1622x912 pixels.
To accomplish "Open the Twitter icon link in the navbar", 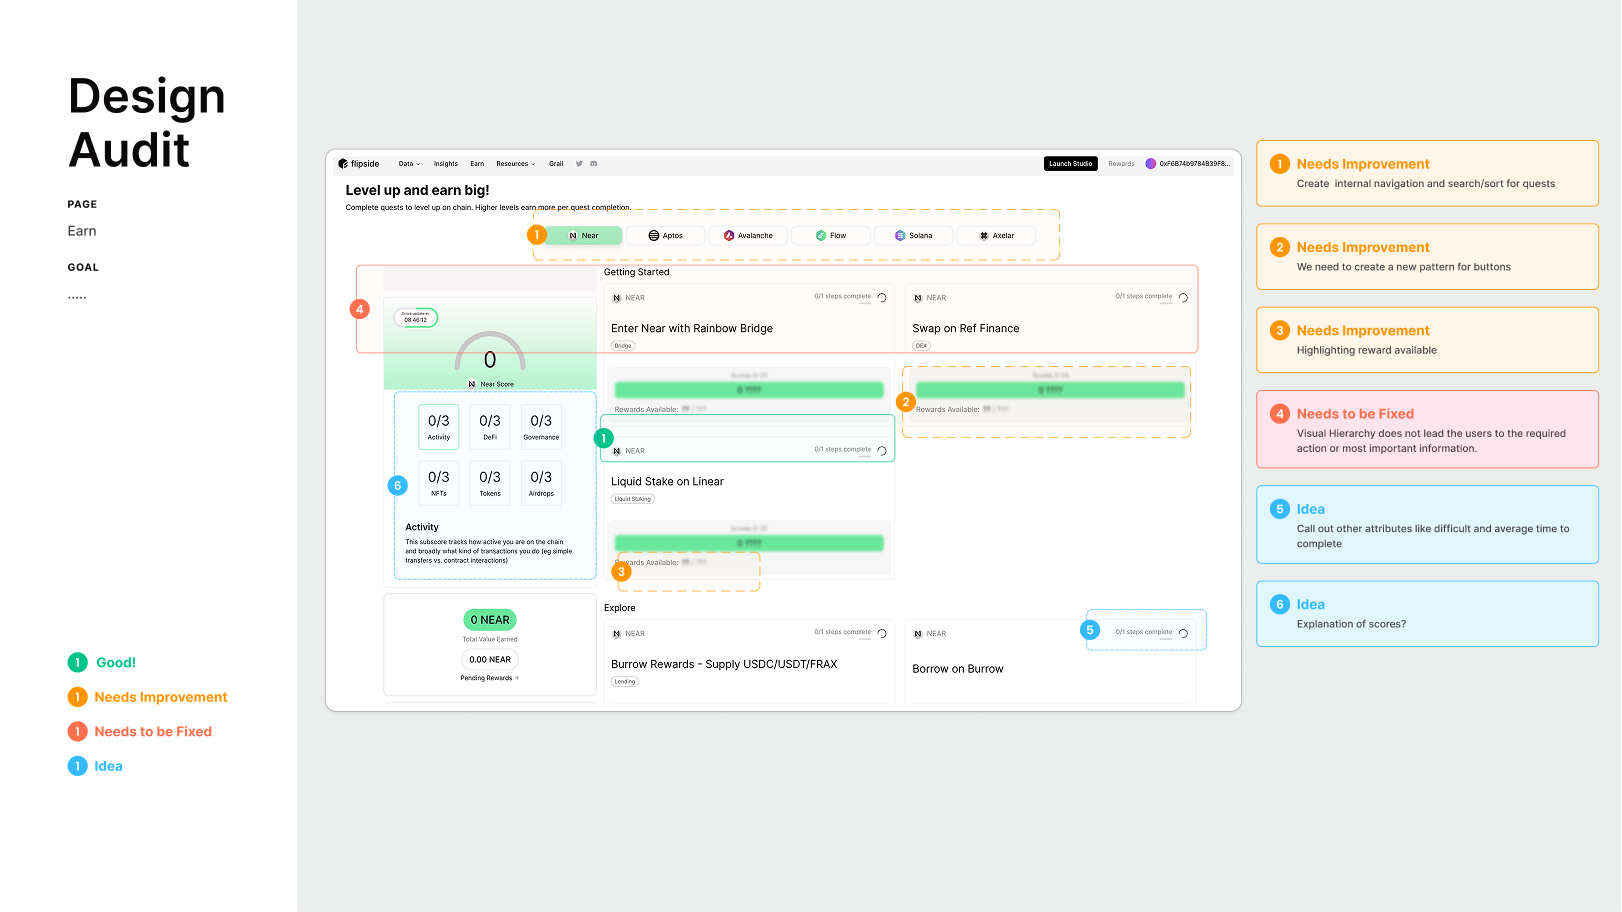I will point(579,164).
